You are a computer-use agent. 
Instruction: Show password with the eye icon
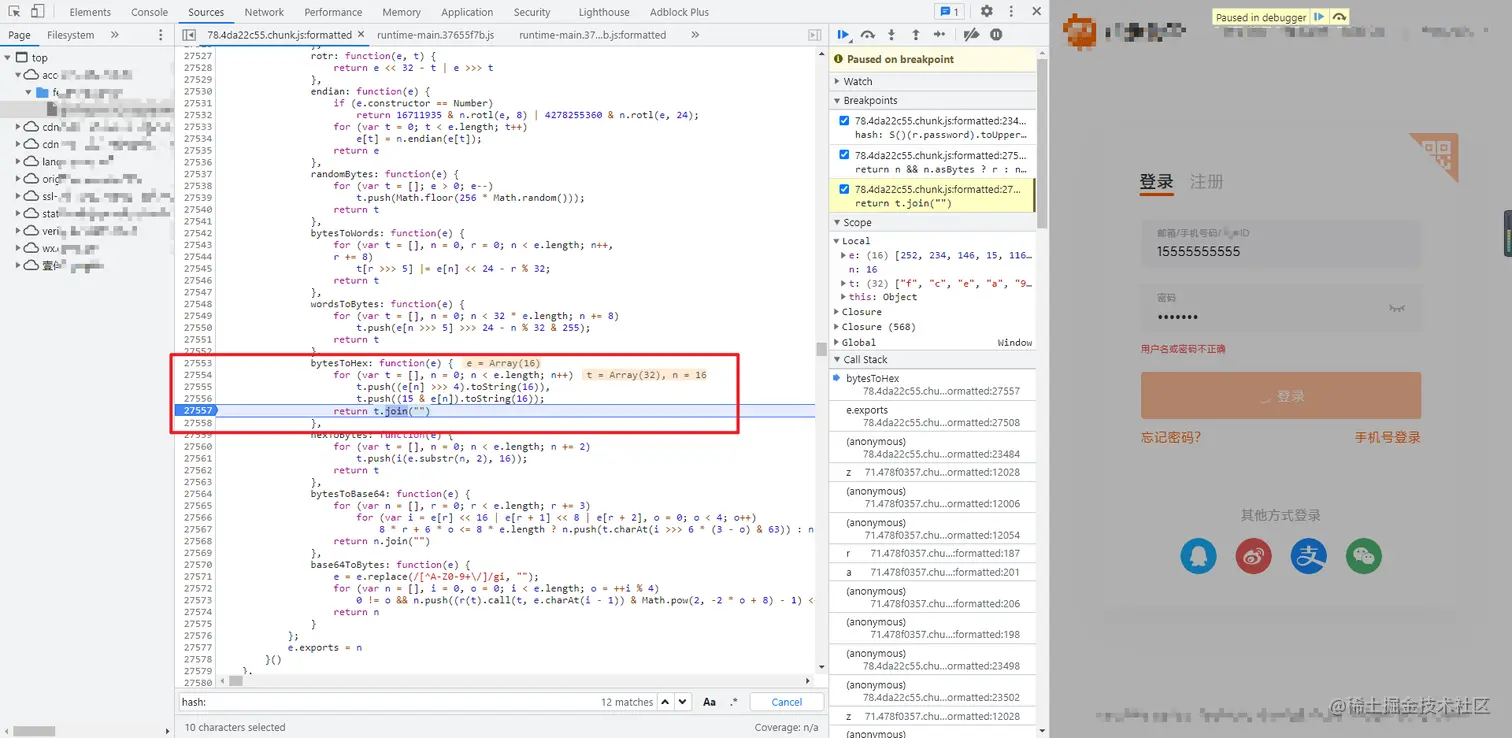(1397, 309)
